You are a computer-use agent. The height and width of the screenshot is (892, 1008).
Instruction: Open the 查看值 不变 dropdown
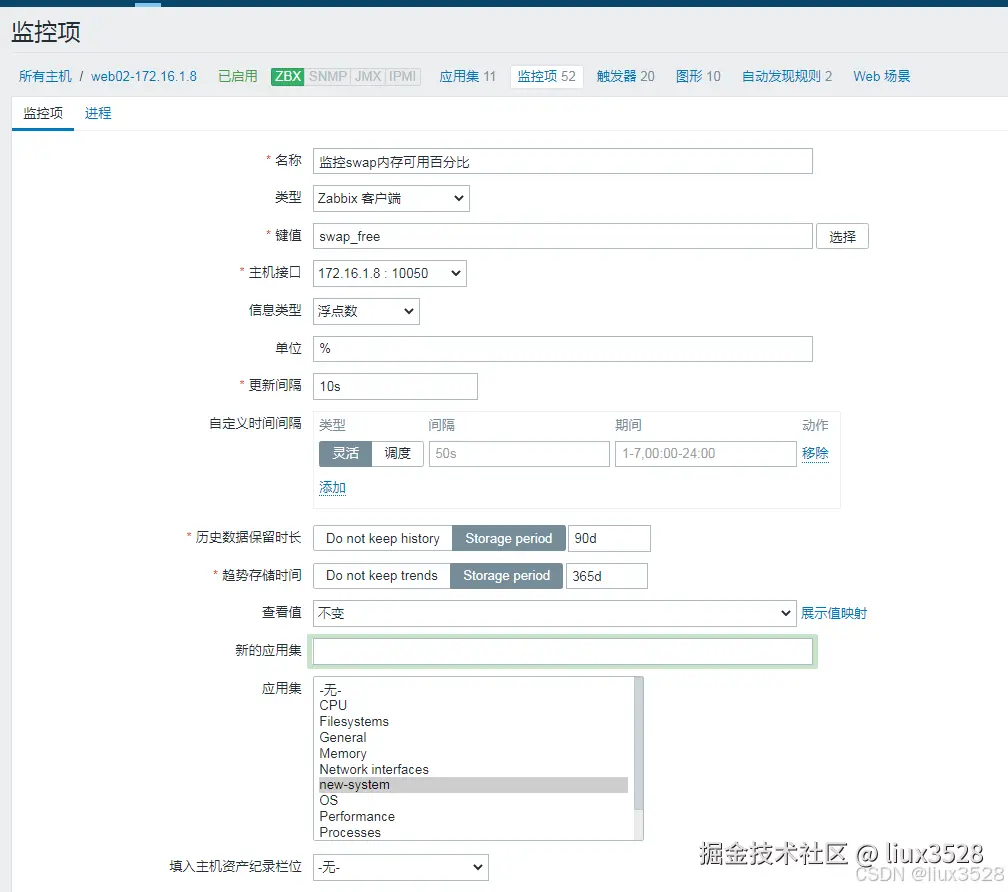pyautogui.click(x=554, y=614)
